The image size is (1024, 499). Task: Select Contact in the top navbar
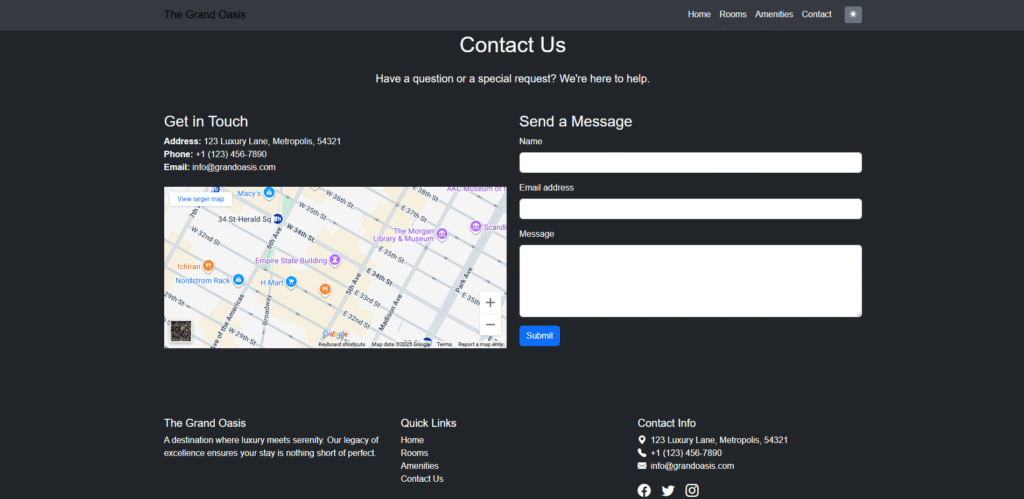[x=816, y=14]
